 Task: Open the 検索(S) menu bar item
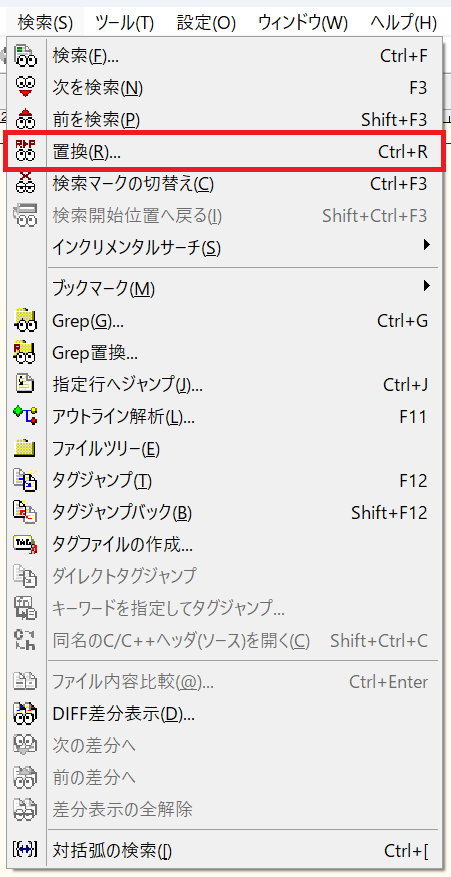45,23
